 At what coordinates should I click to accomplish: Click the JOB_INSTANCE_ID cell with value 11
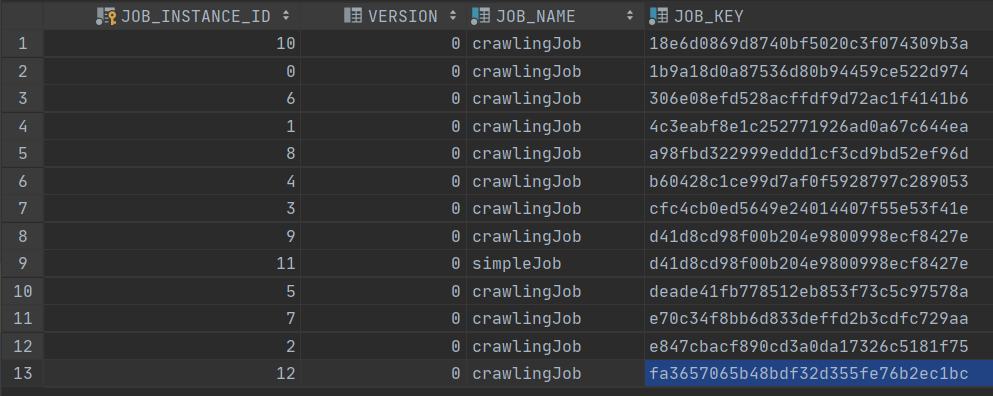coord(172,264)
